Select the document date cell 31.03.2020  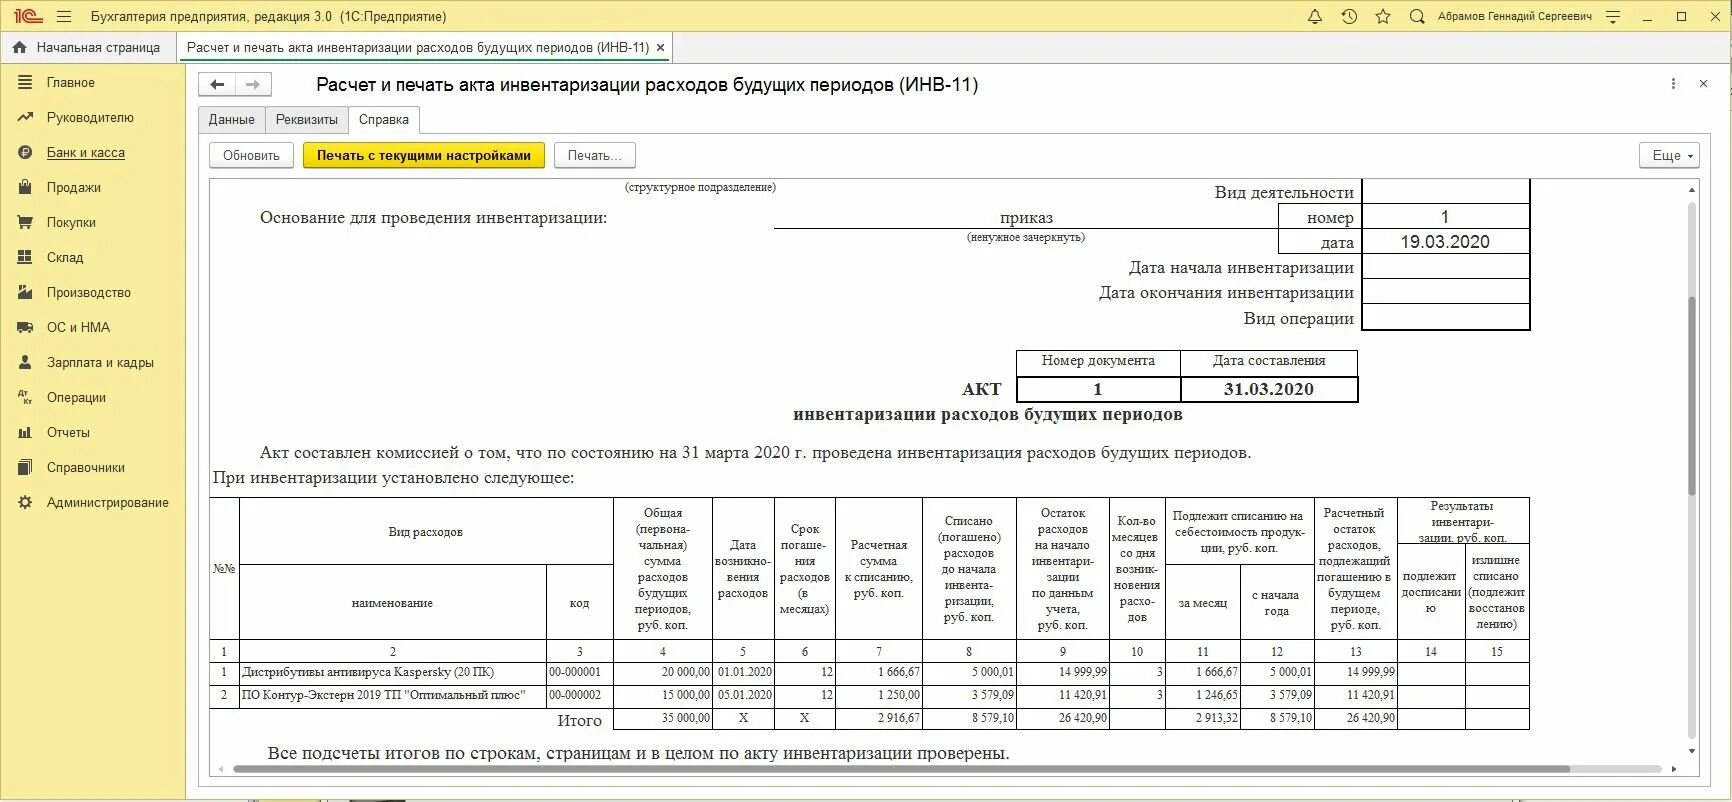pos(1269,389)
